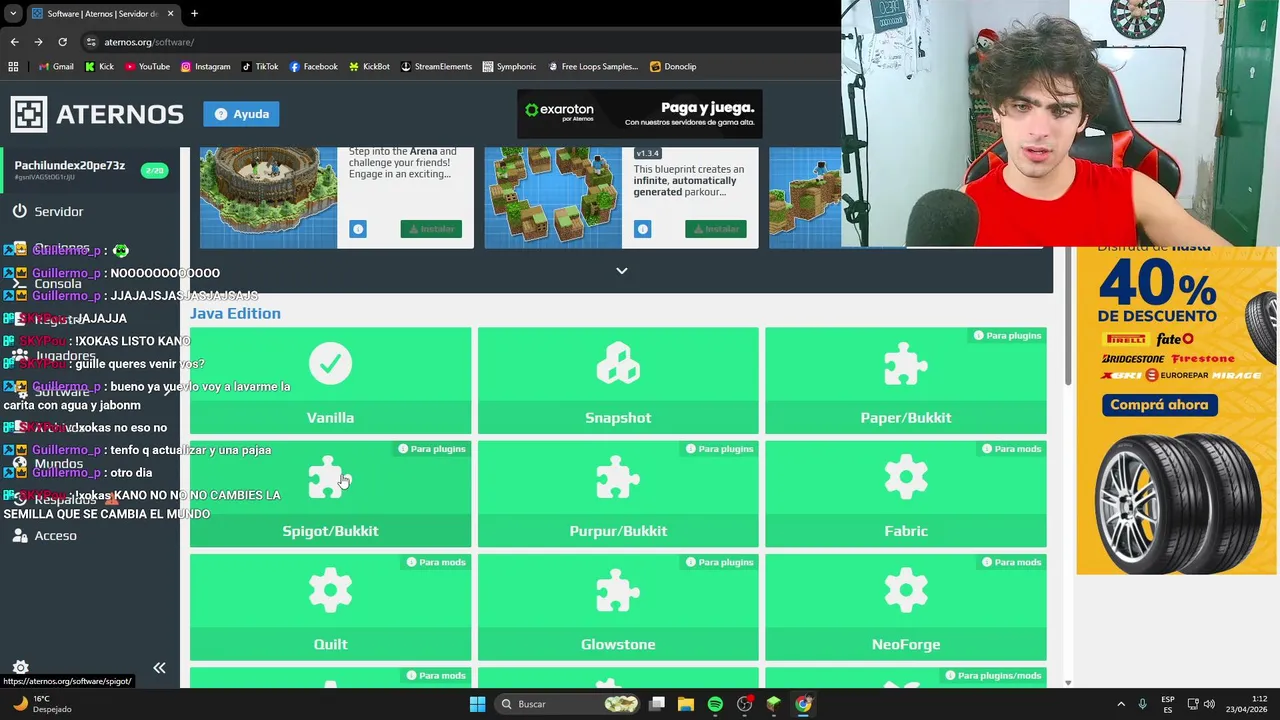Click Comprá ahora on tire ad
This screenshot has height=720, width=1280.
(x=1159, y=405)
